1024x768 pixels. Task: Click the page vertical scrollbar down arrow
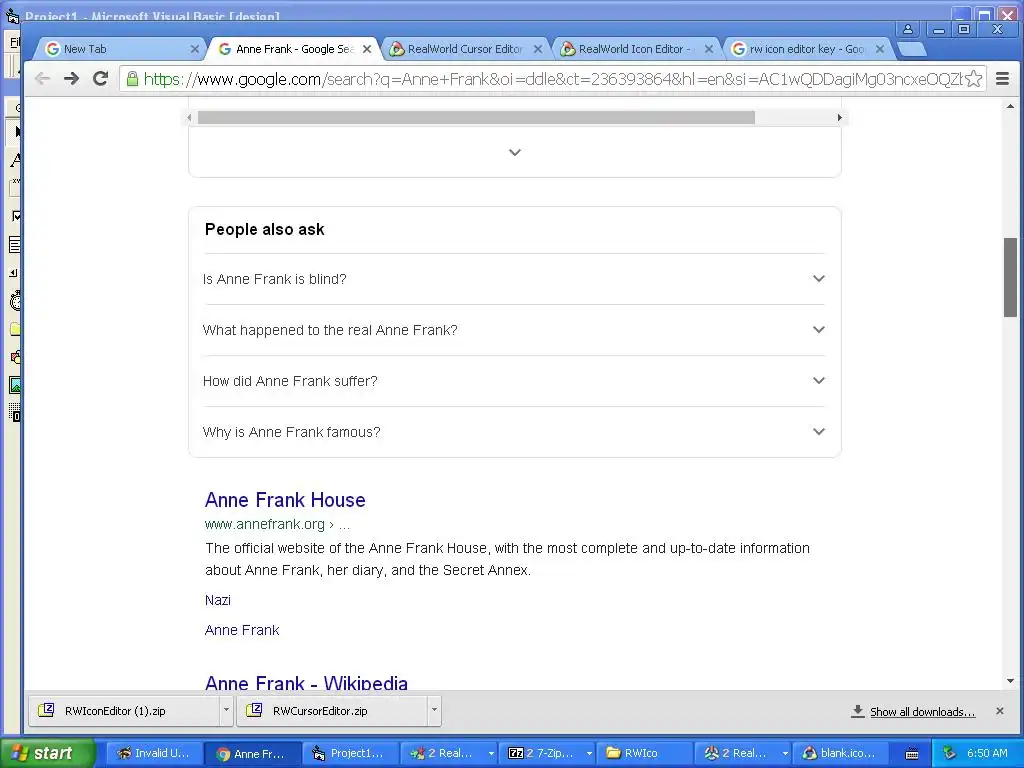click(x=1010, y=680)
